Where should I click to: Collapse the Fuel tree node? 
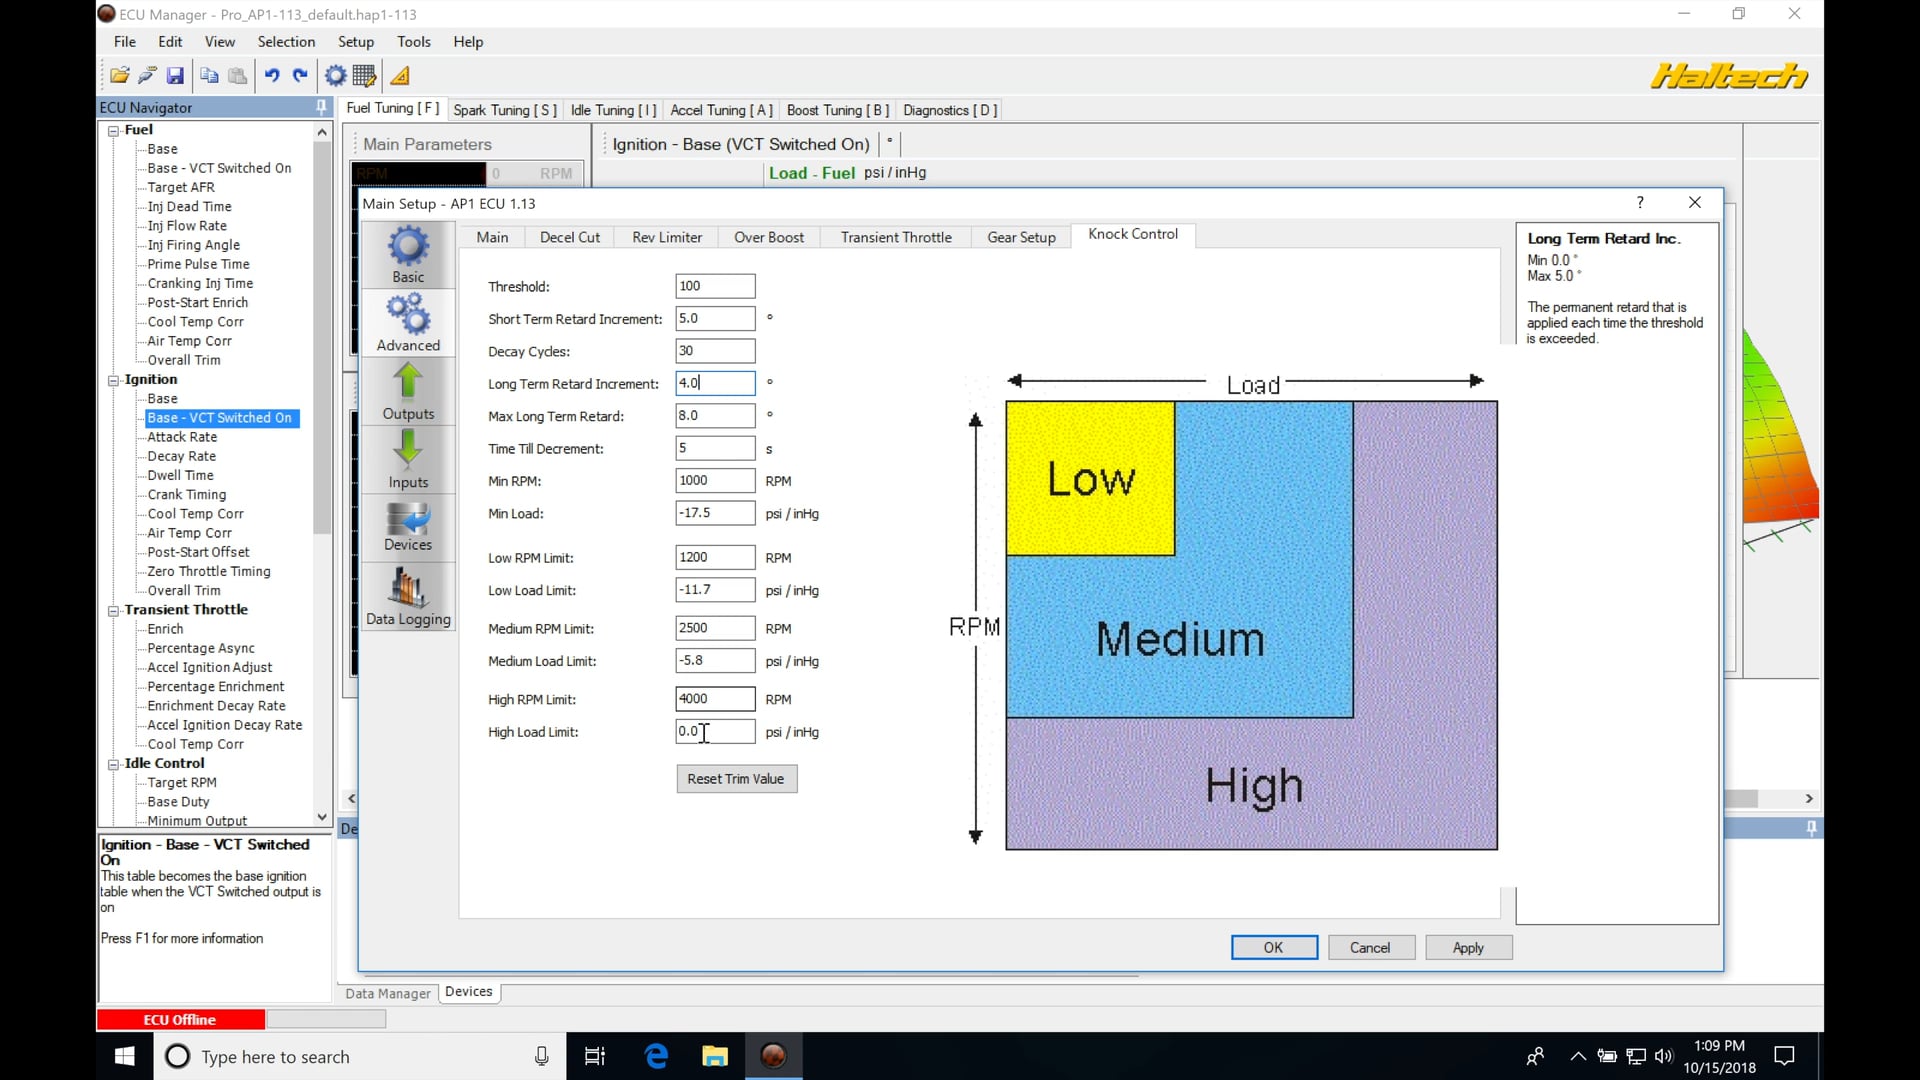click(x=114, y=130)
